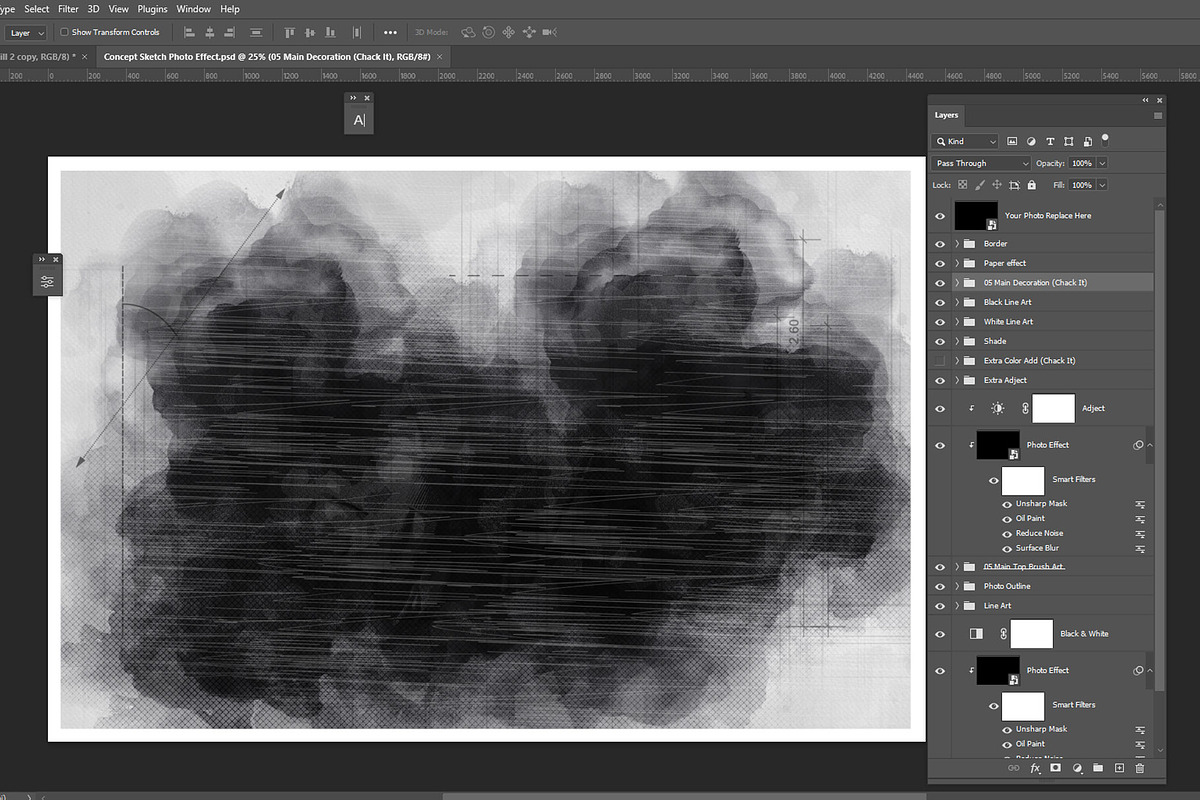This screenshot has width=1200, height=800.
Task: Select the Line Art group row
Action: pyautogui.click(x=1040, y=606)
